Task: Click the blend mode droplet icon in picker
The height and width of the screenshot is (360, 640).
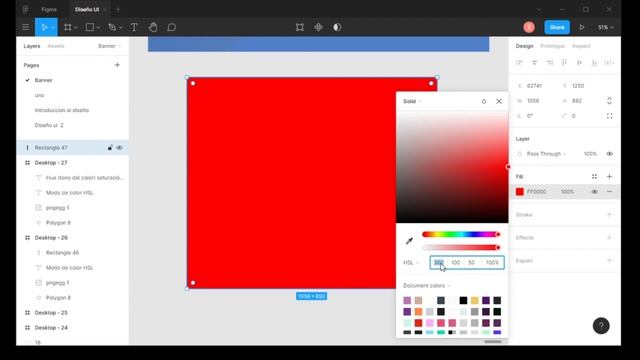Action: point(484,101)
